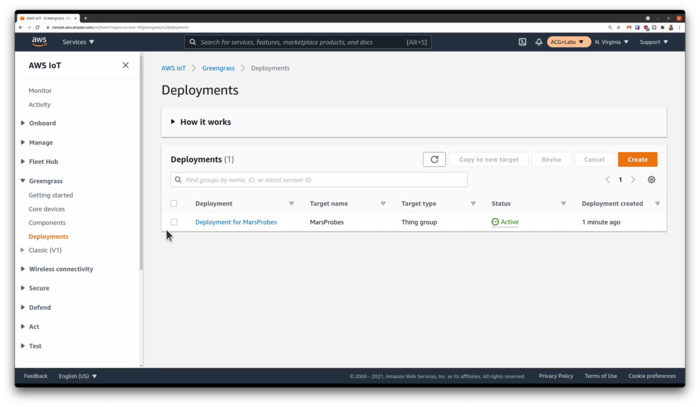Image resolution: width=700 pixels, height=407 pixels.
Task: Click the Revise button
Action: coord(551,159)
